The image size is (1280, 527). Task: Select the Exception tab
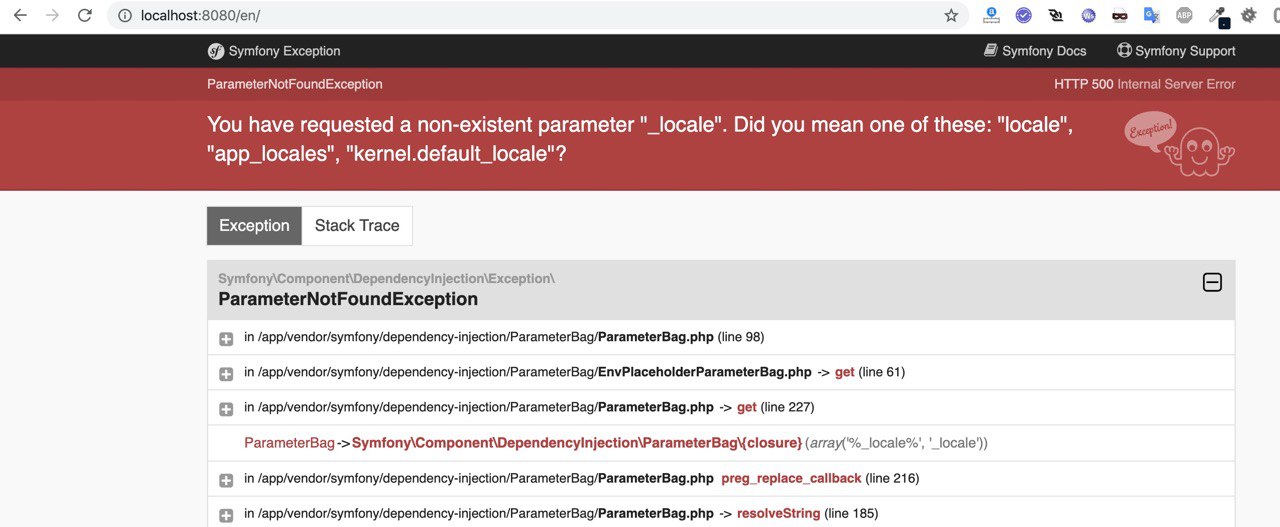pyautogui.click(x=254, y=226)
